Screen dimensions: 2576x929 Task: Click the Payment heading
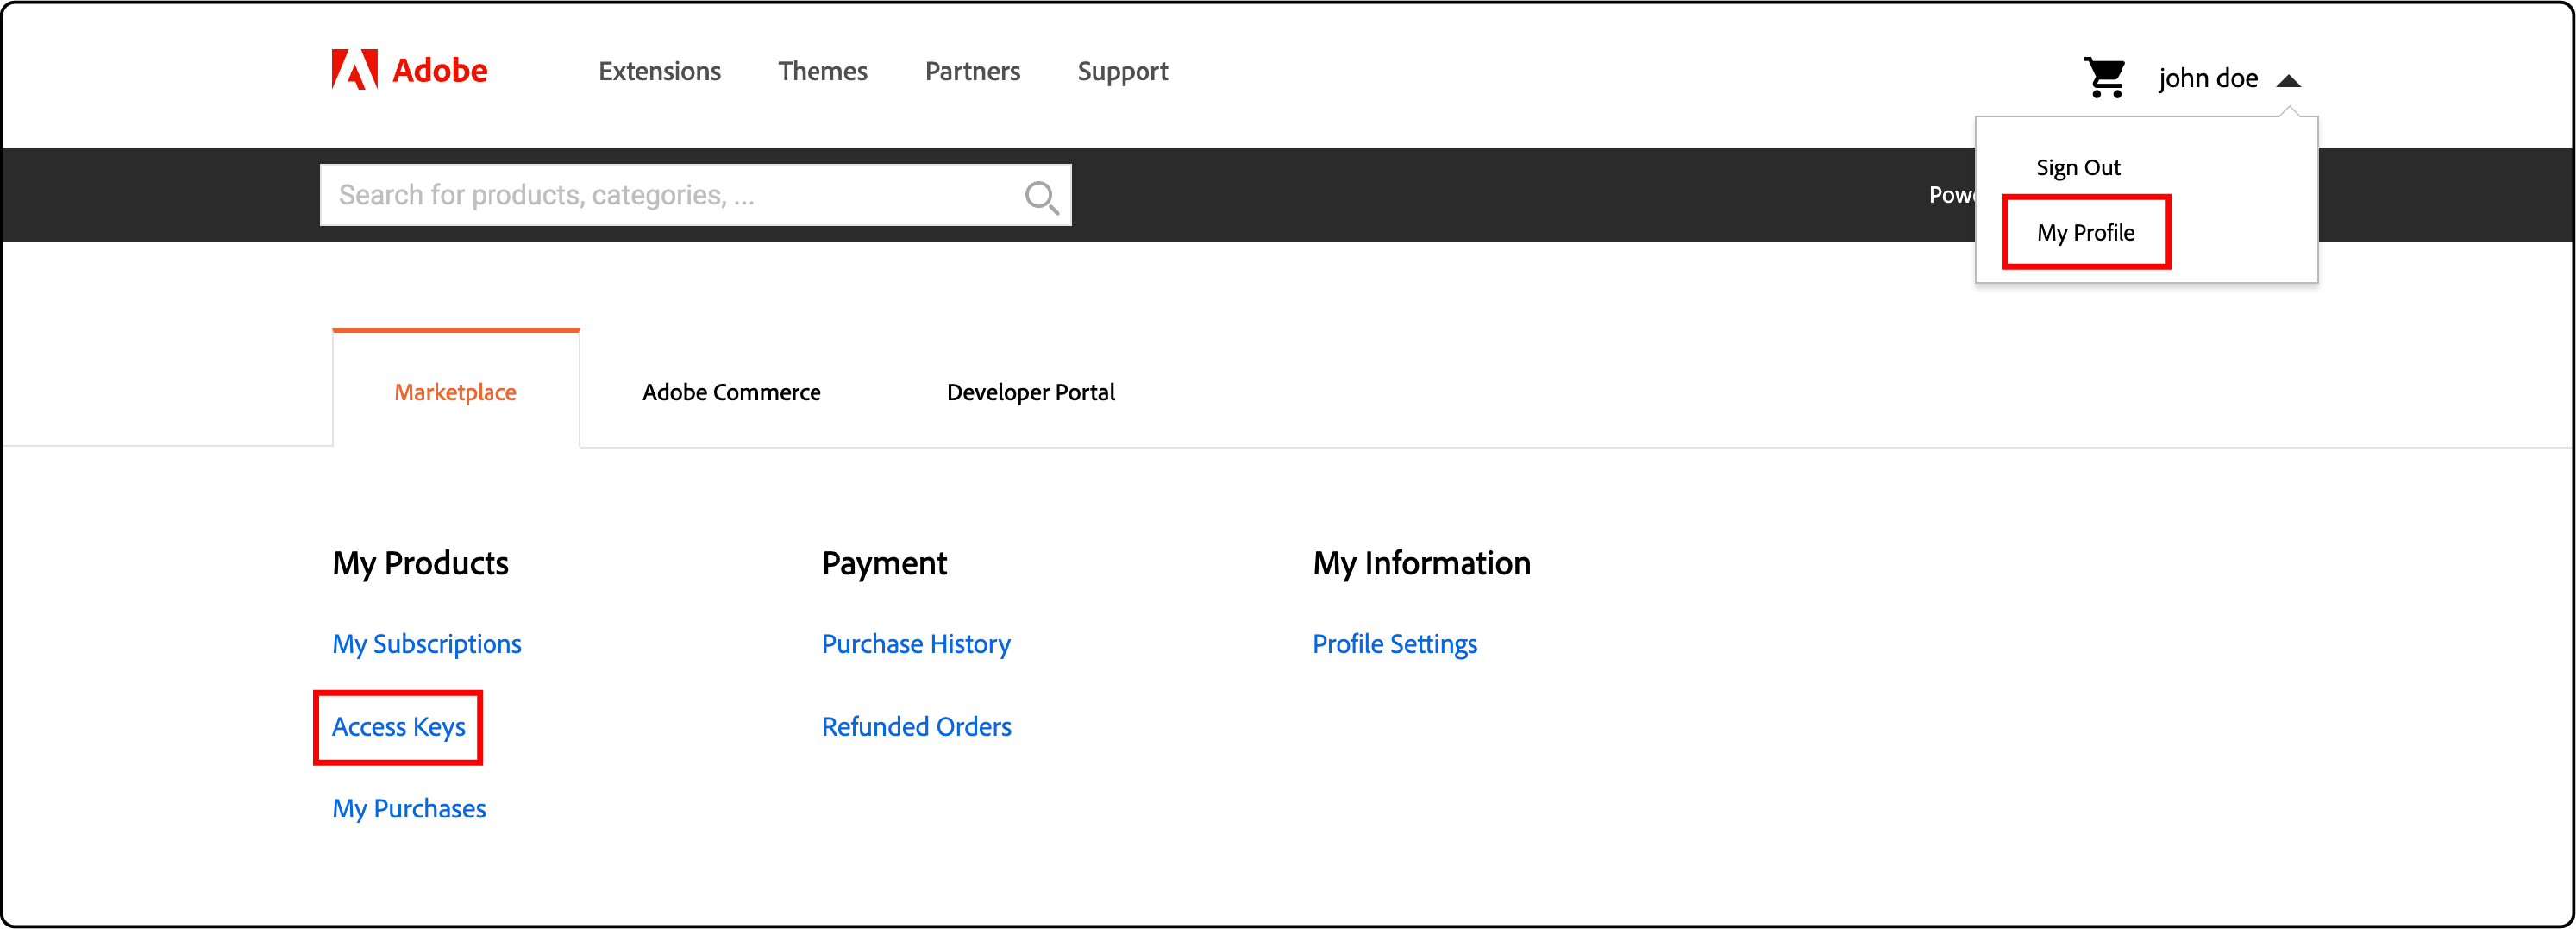(x=884, y=563)
